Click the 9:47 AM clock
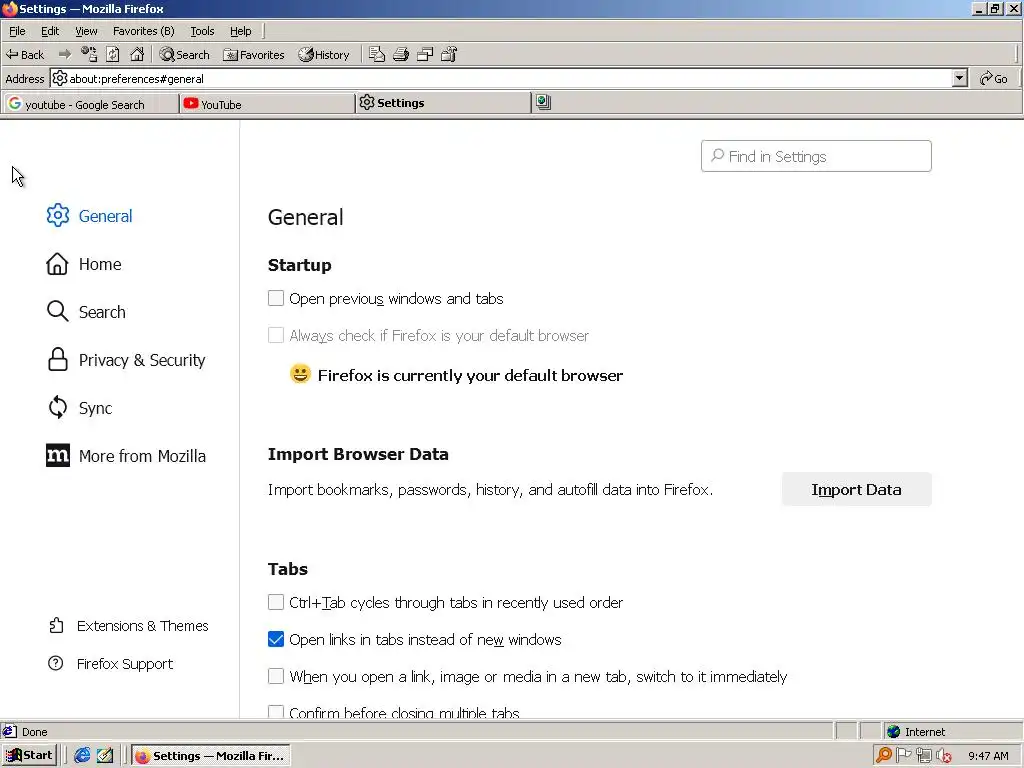 click(x=988, y=756)
